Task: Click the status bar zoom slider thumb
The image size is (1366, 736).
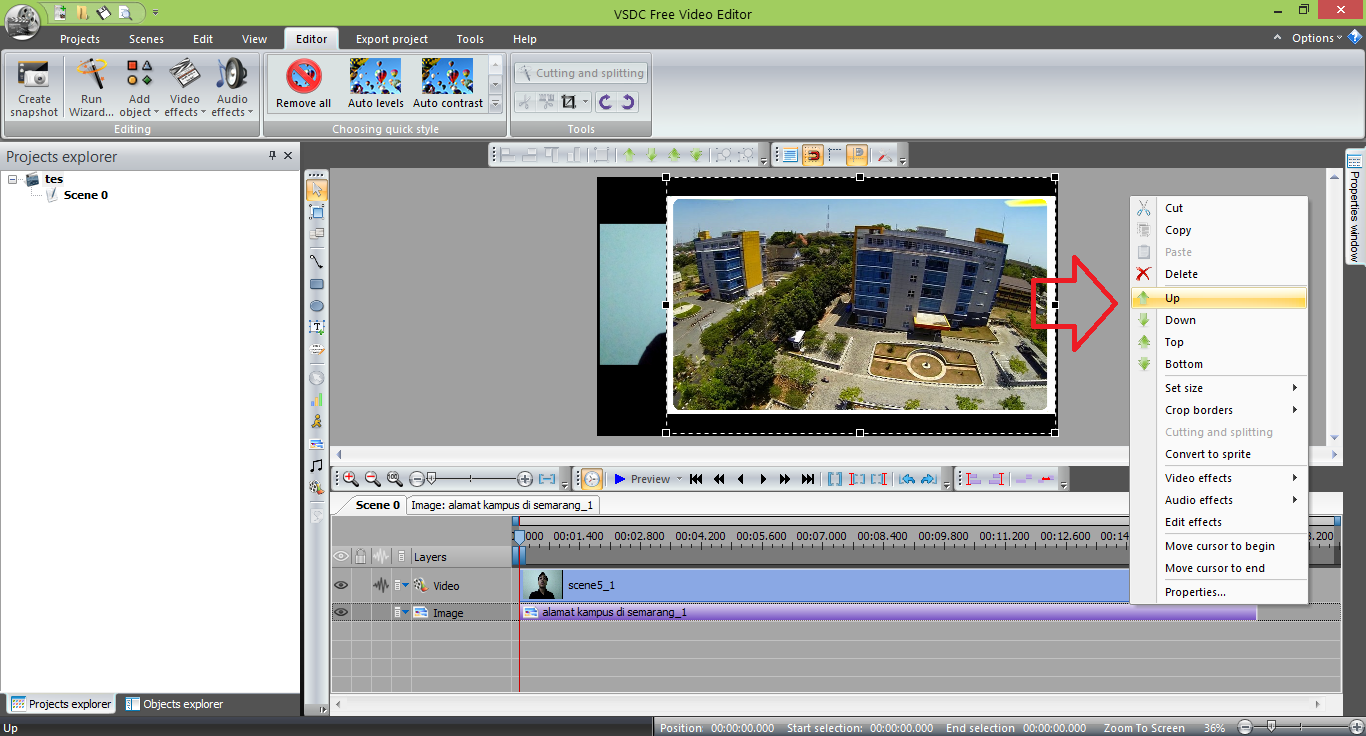Action: click(1271, 727)
